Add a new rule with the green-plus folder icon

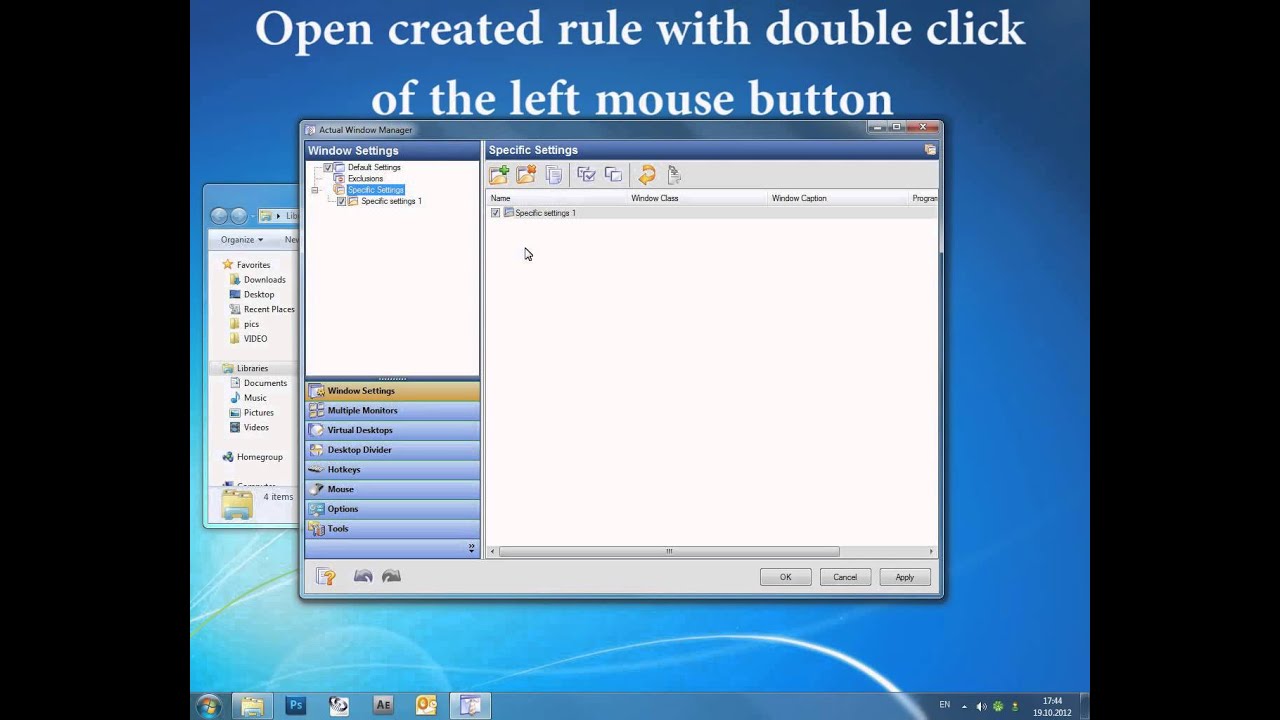coord(498,175)
